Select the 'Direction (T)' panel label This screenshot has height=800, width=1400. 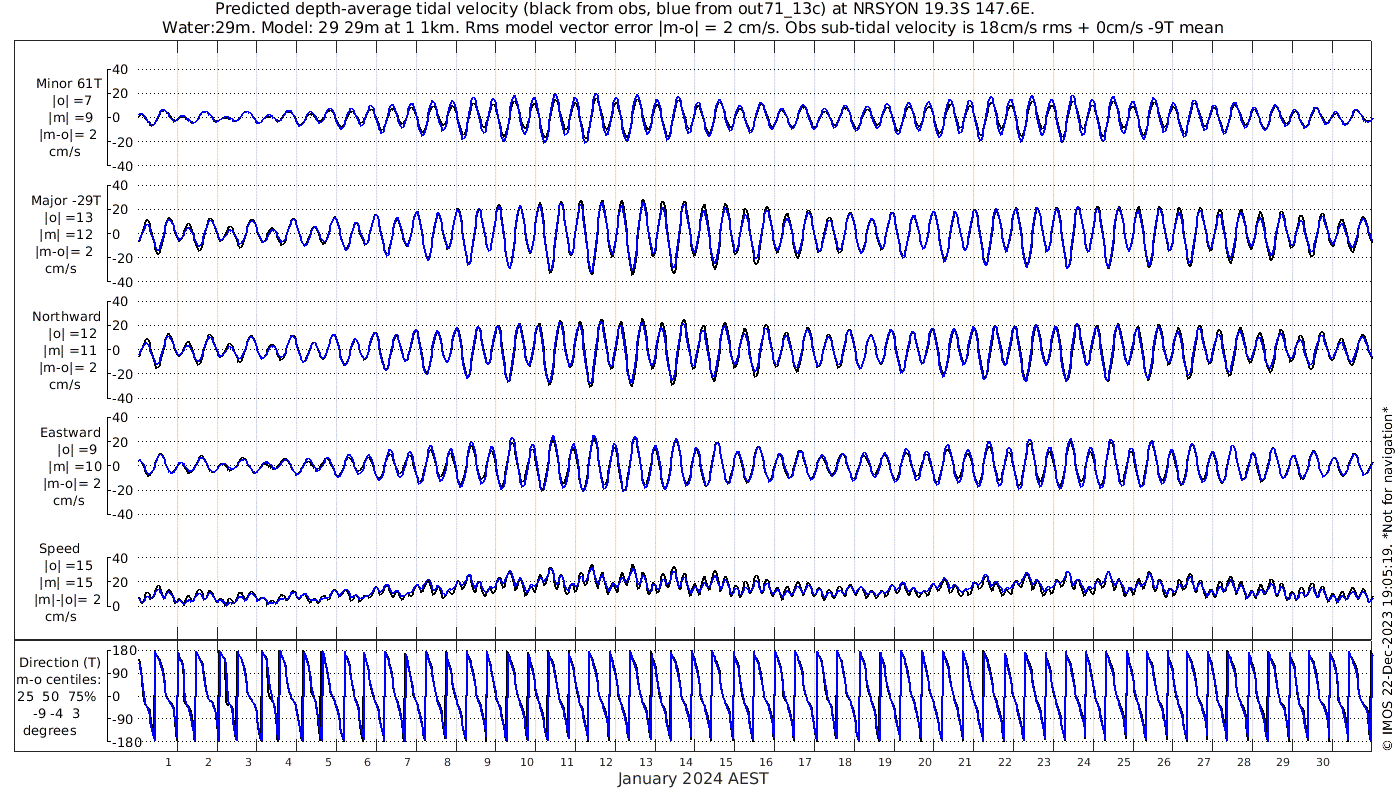(62, 662)
